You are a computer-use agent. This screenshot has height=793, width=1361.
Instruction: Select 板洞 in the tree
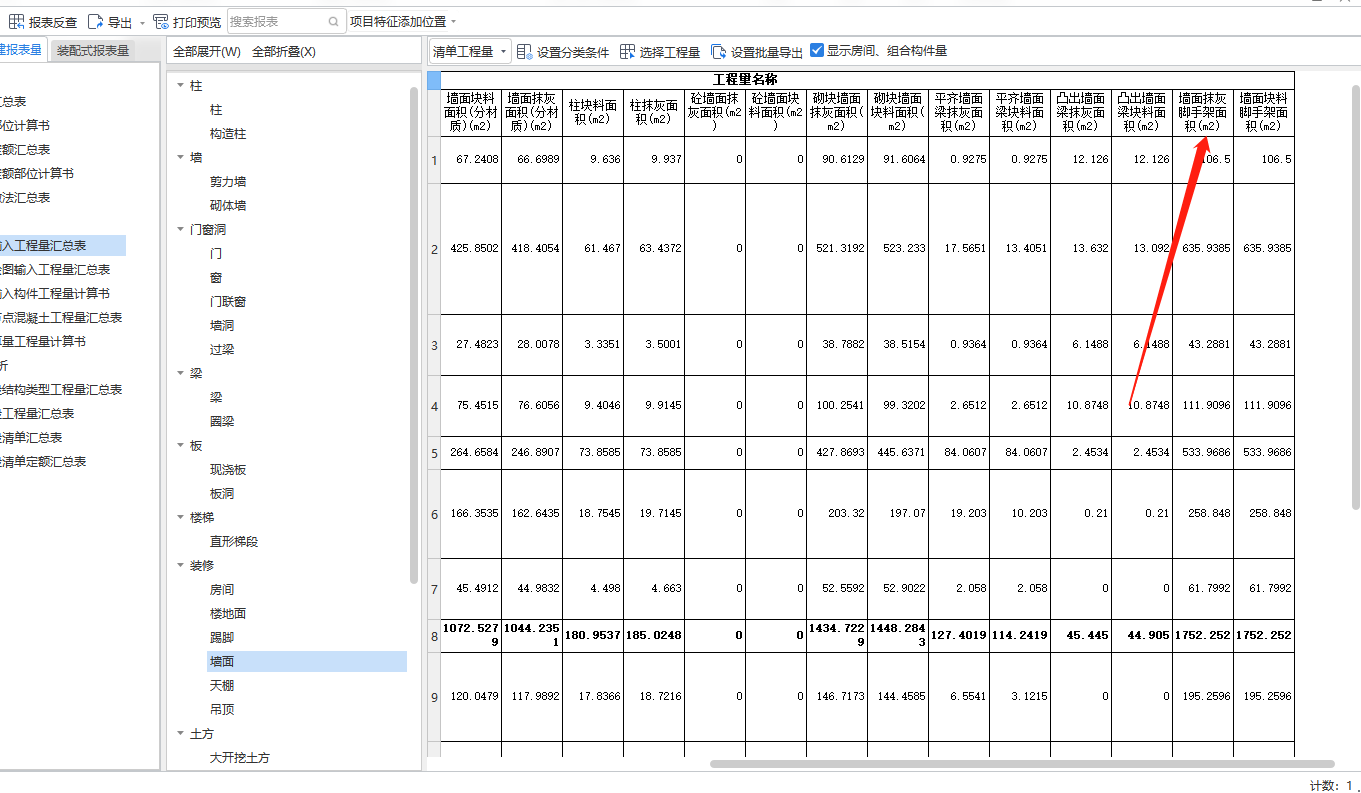[222, 494]
